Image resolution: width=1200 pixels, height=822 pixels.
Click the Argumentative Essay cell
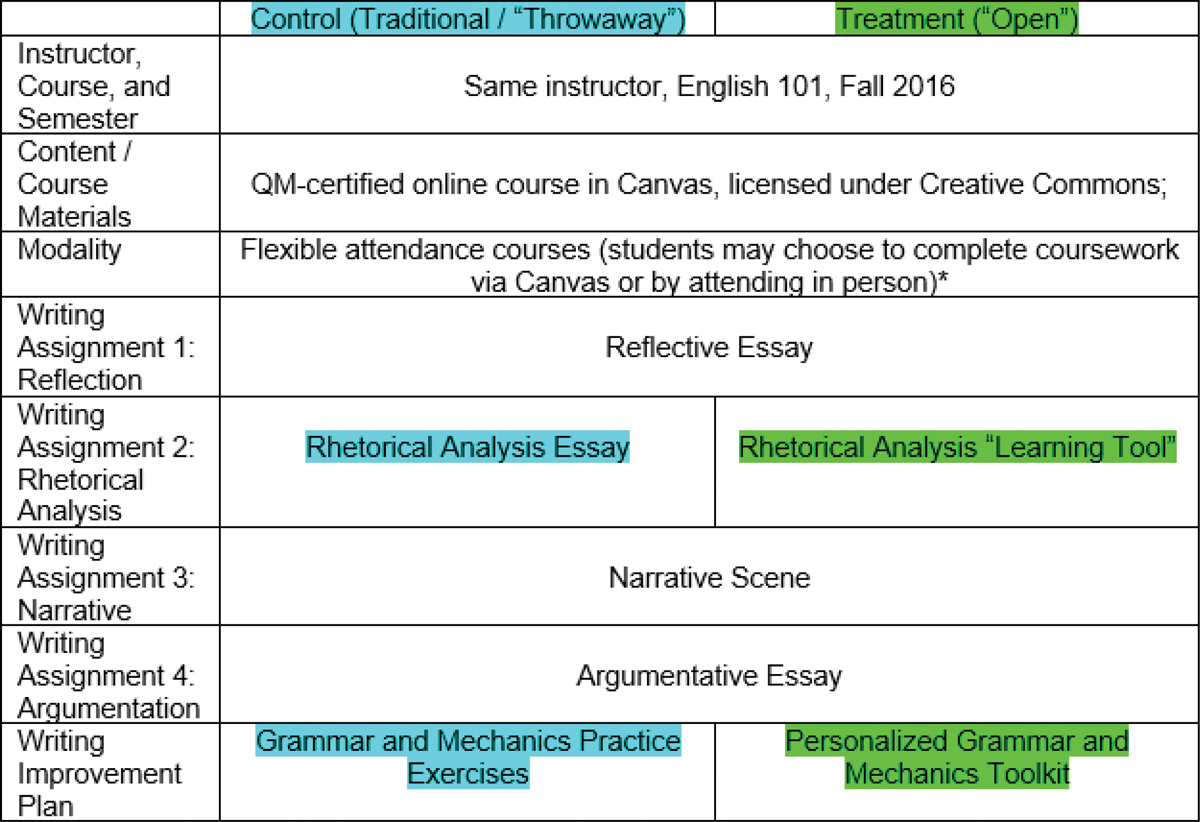coord(709,676)
